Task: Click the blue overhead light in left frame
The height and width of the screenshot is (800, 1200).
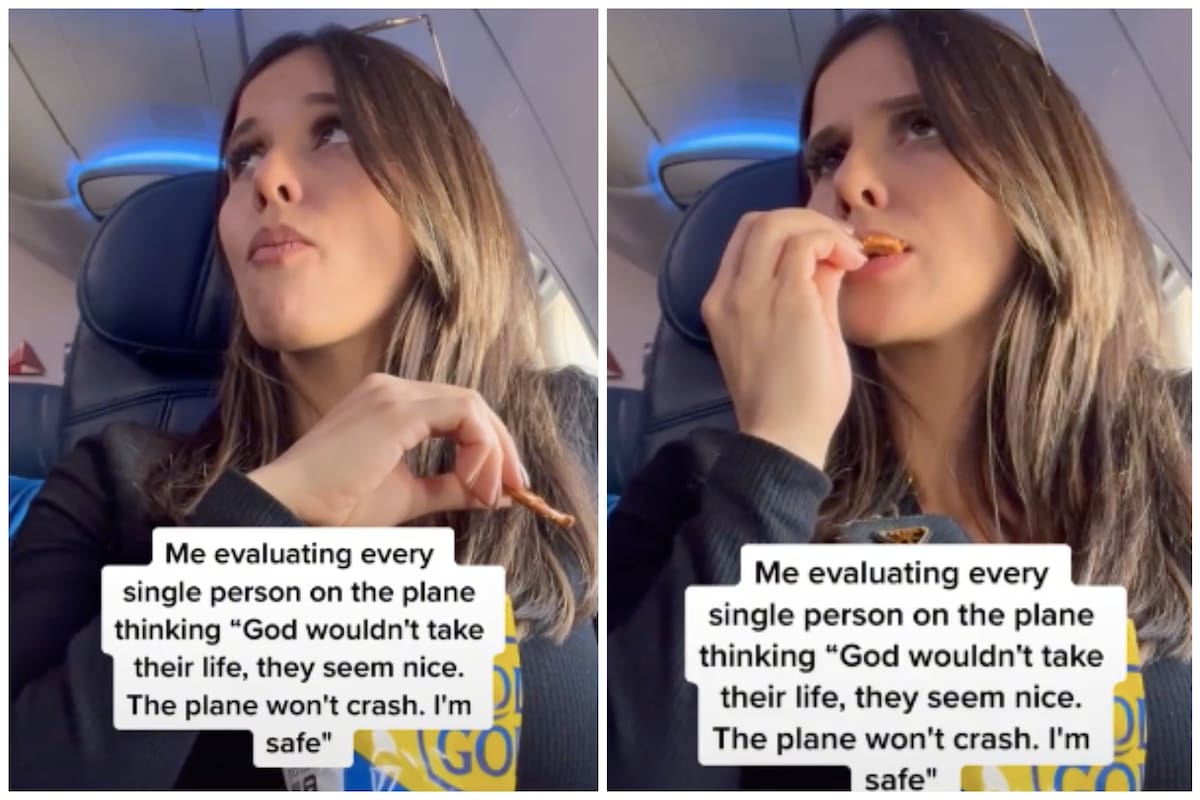Action: click(145, 165)
